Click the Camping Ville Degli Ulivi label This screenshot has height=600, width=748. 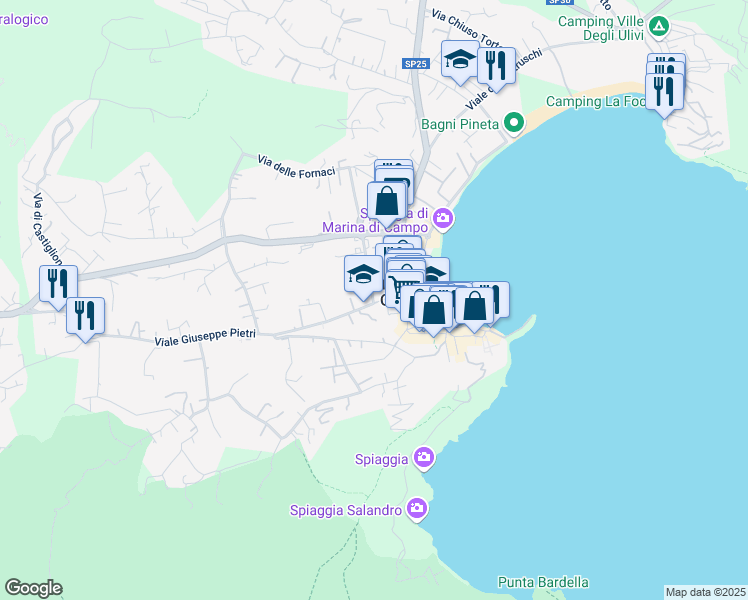pos(601,28)
